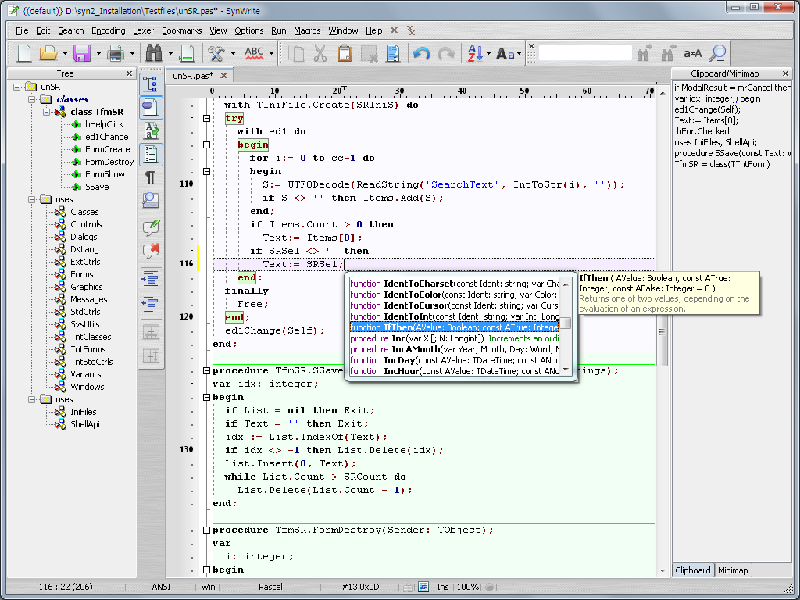Fold the procedure SSave block
Screen dimensions: 800x600
click(206, 371)
